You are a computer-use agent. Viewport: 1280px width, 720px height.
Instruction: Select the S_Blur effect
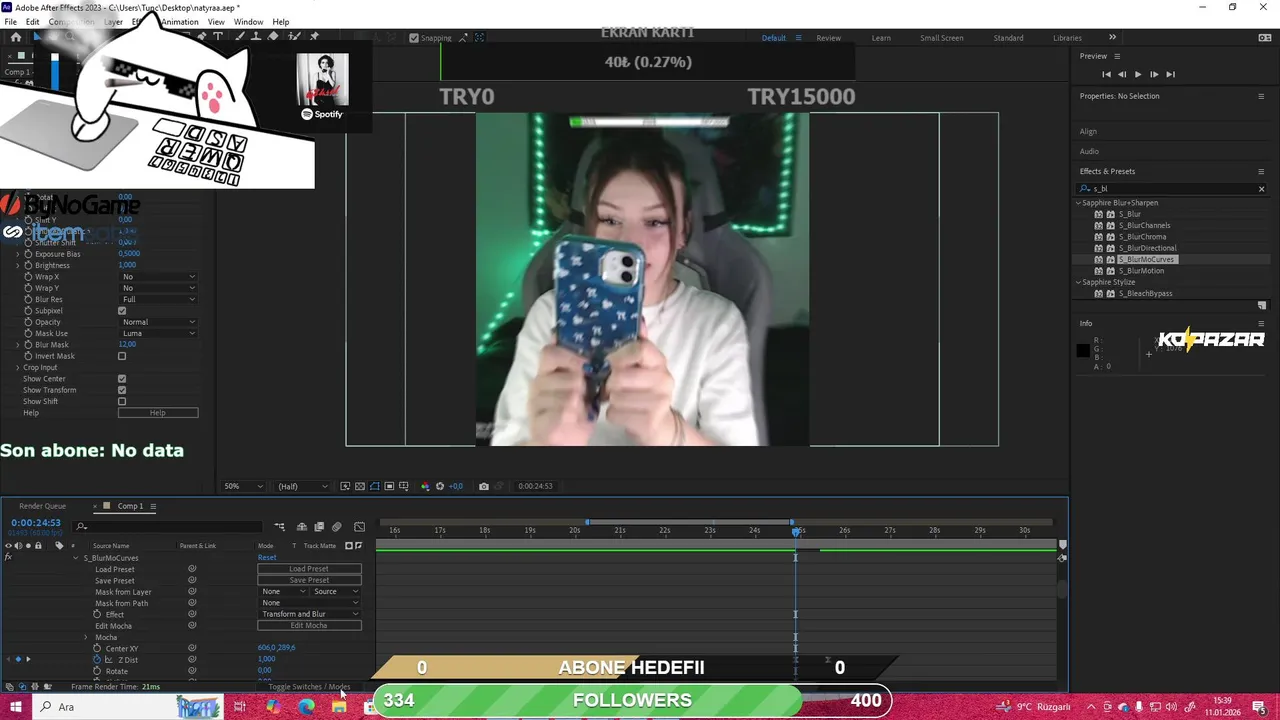[1130, 214]
